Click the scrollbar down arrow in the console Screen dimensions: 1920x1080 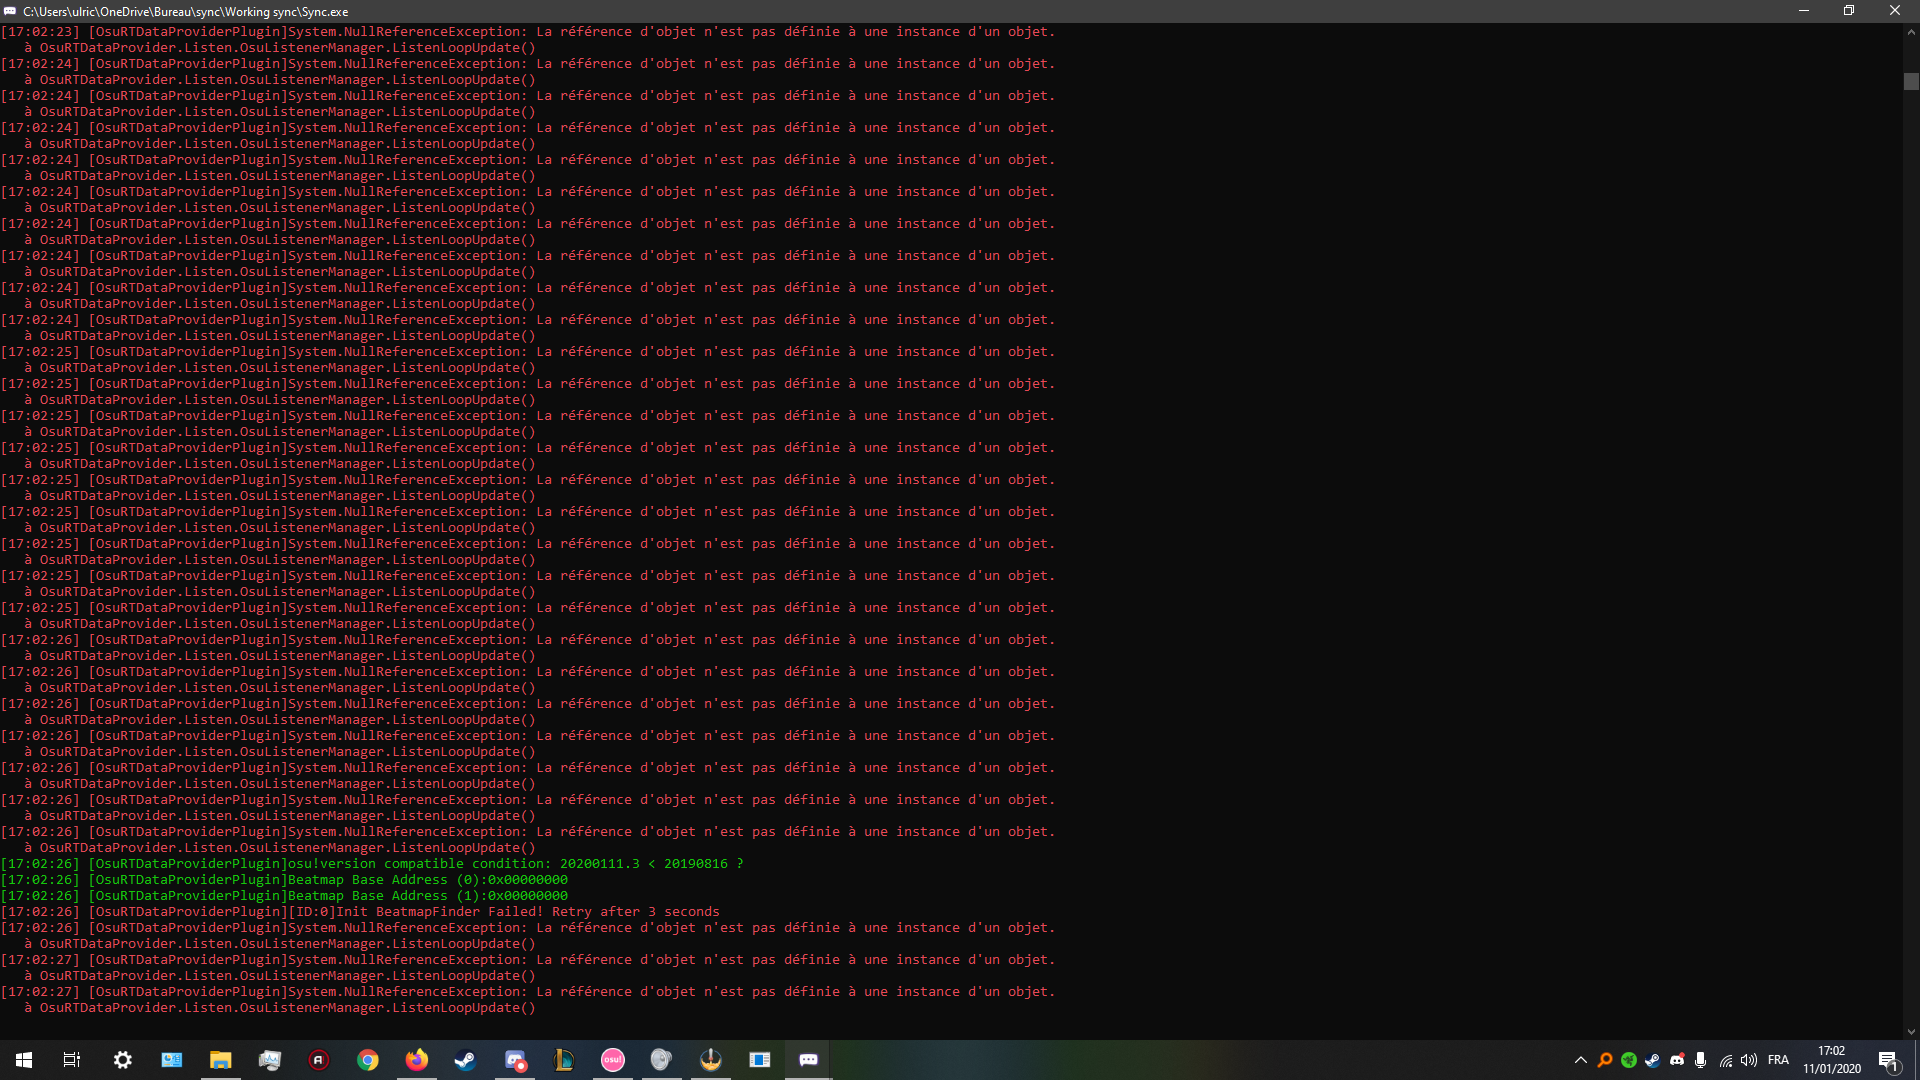1911,1031
